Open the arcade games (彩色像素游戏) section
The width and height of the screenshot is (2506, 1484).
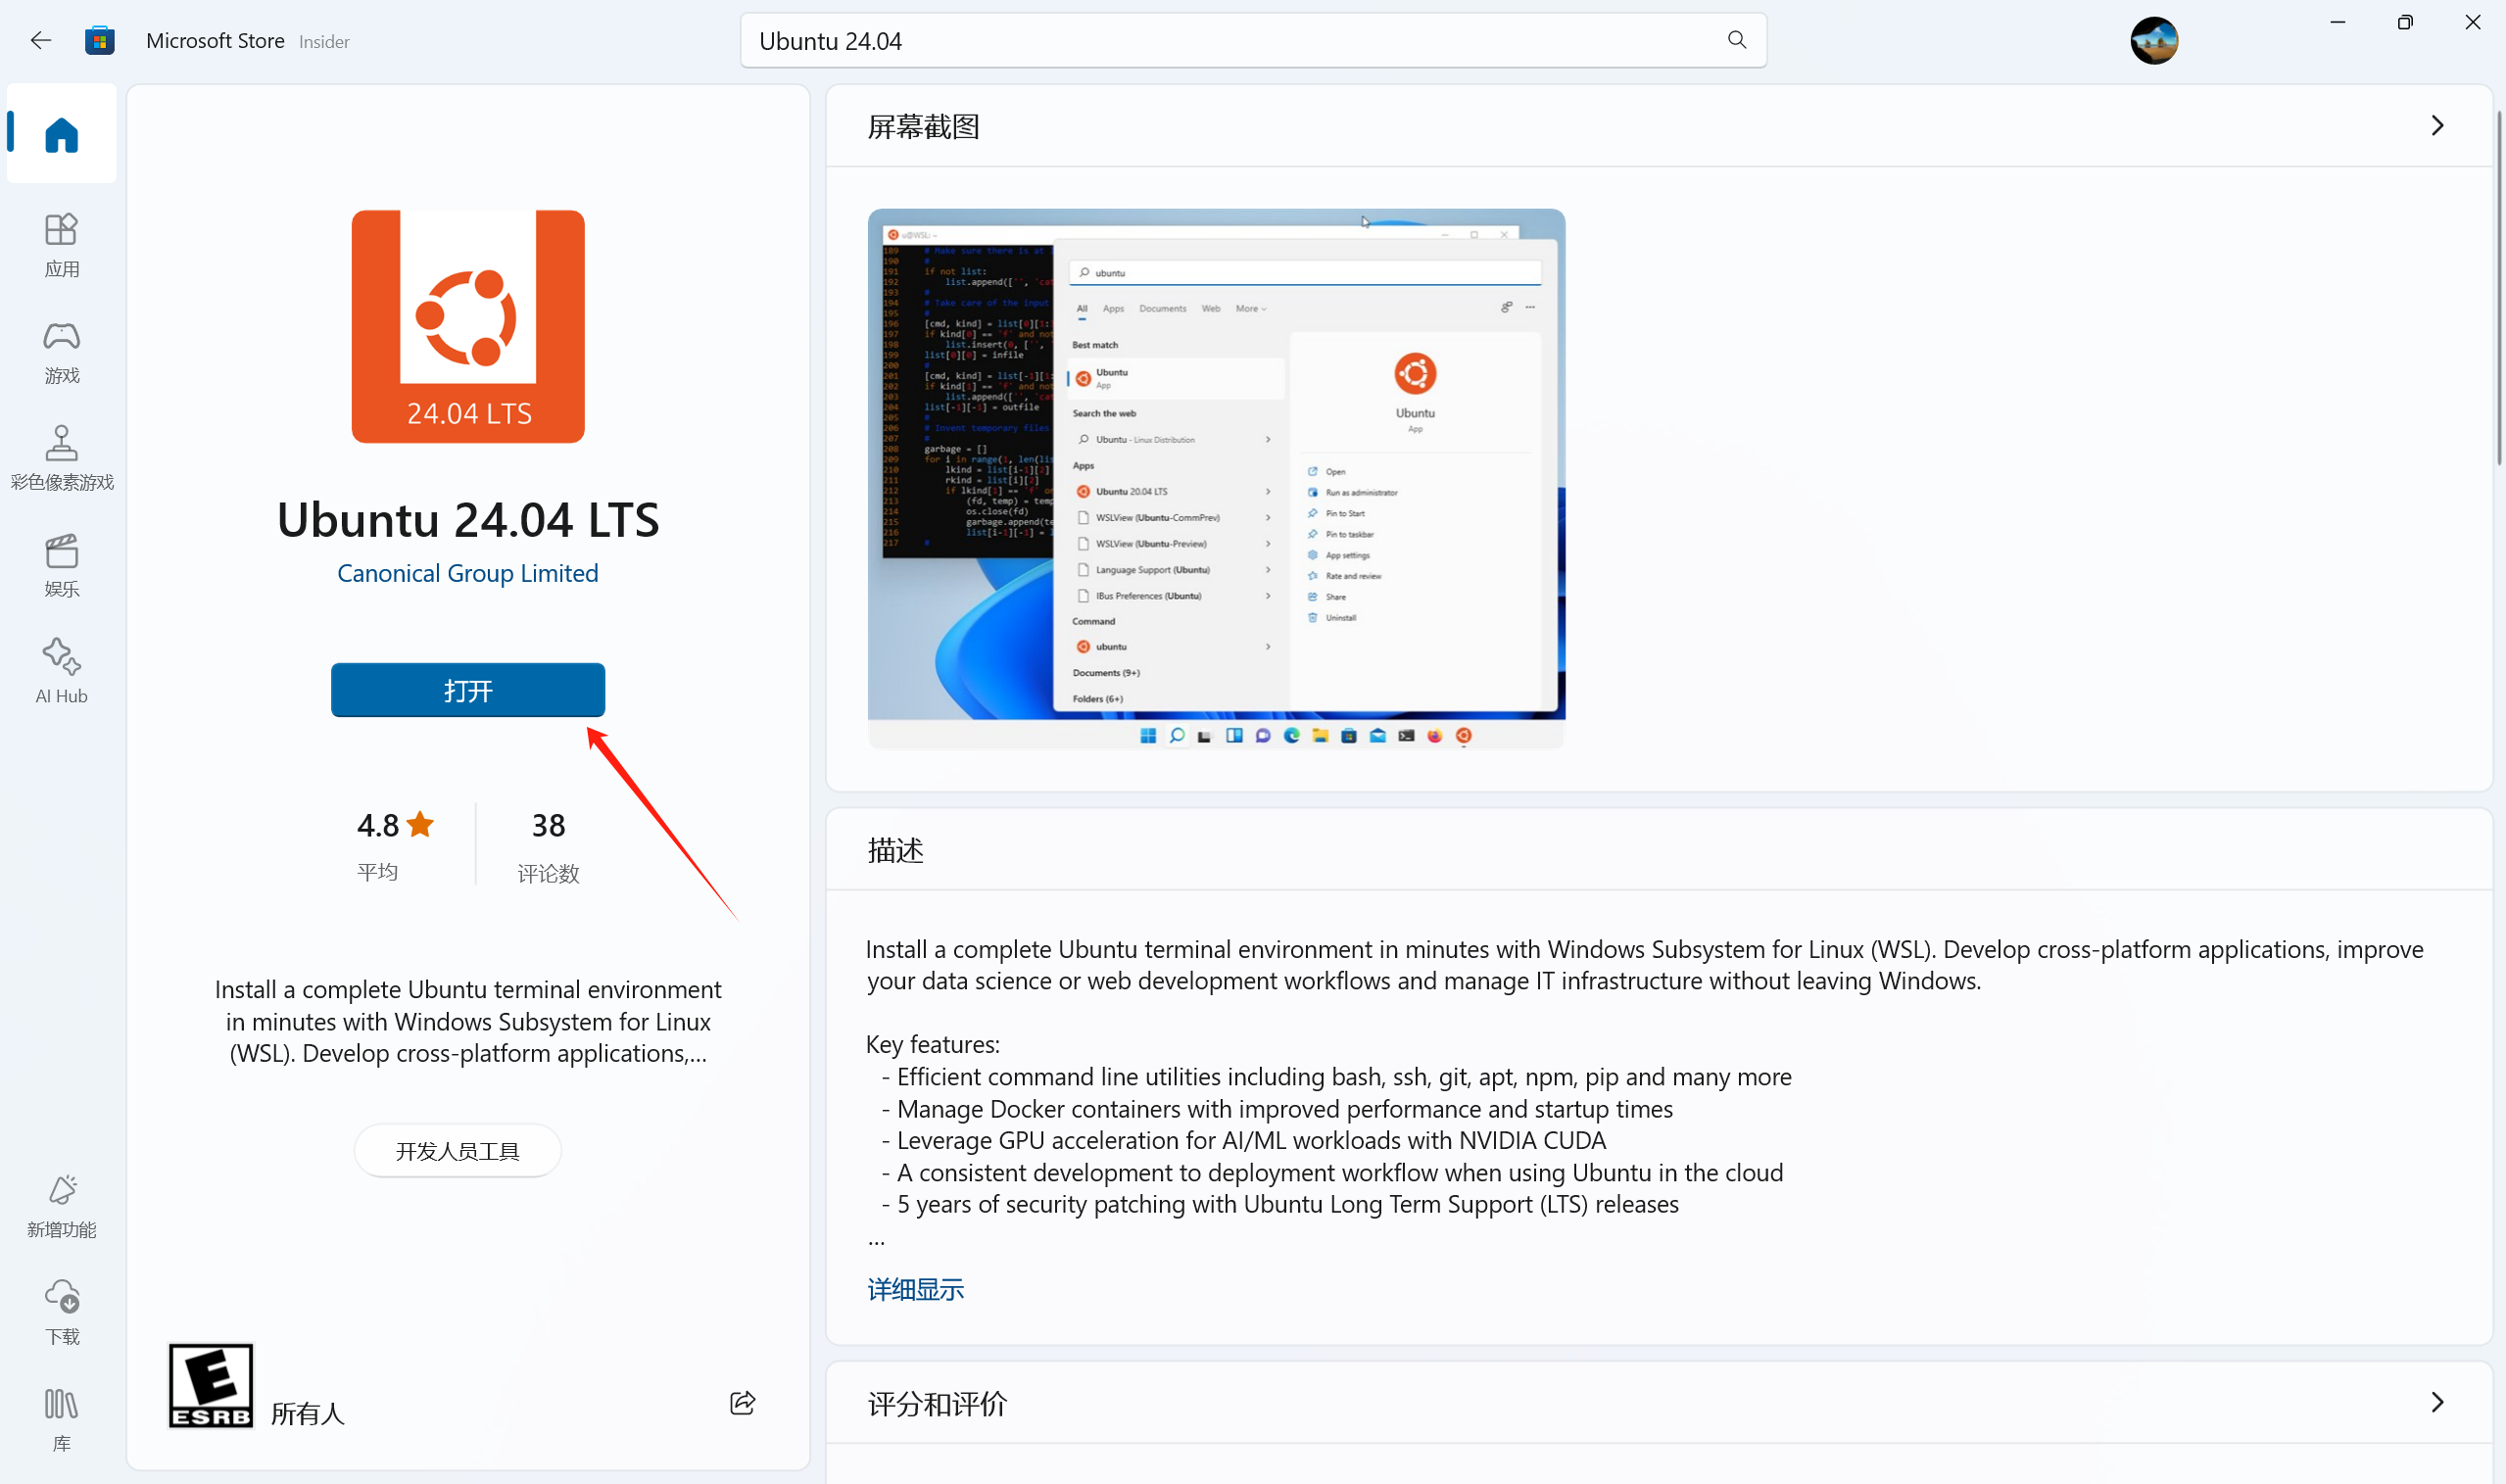[x=61, y=458]
